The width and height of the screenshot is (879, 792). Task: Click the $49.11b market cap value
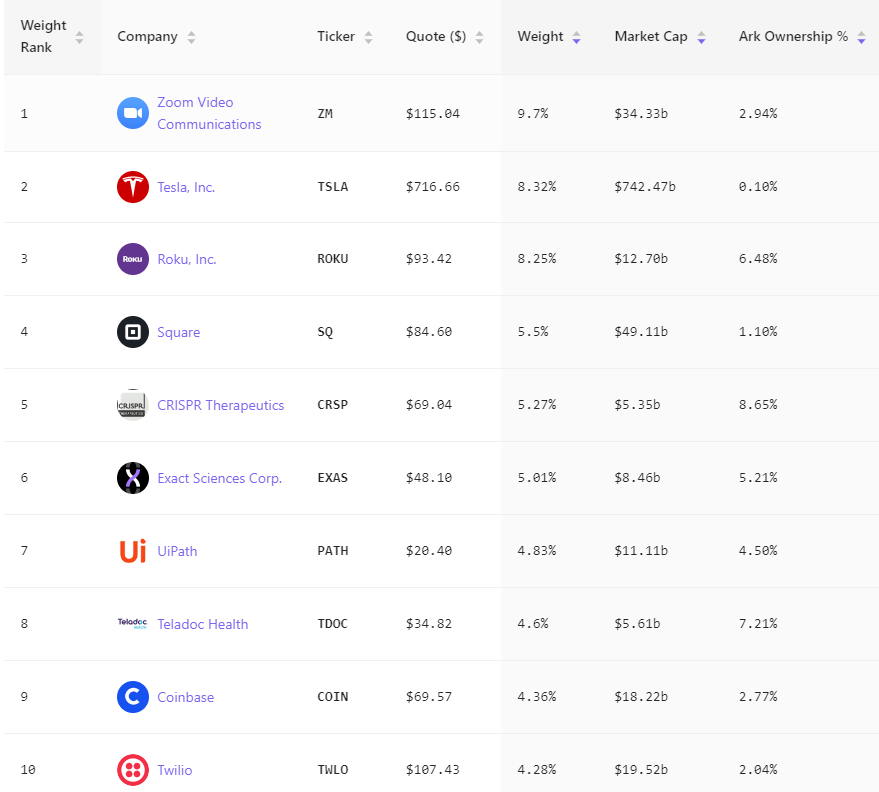click(641, 332)
